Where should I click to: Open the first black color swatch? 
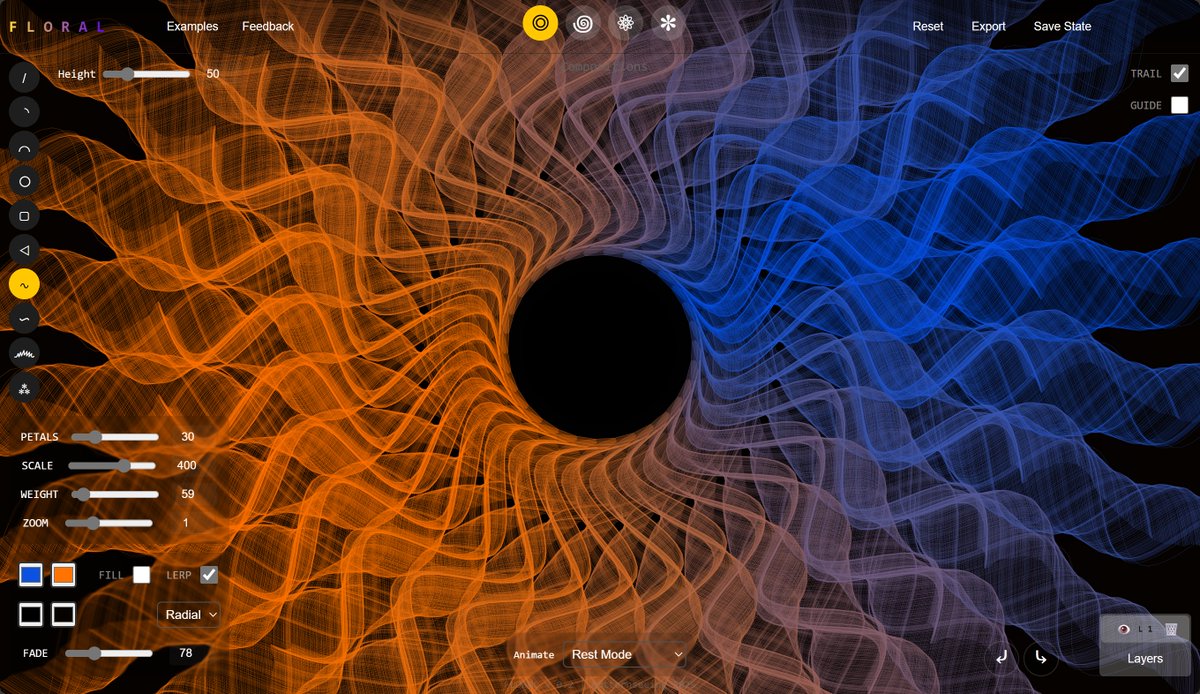click(x=31, y=614)
